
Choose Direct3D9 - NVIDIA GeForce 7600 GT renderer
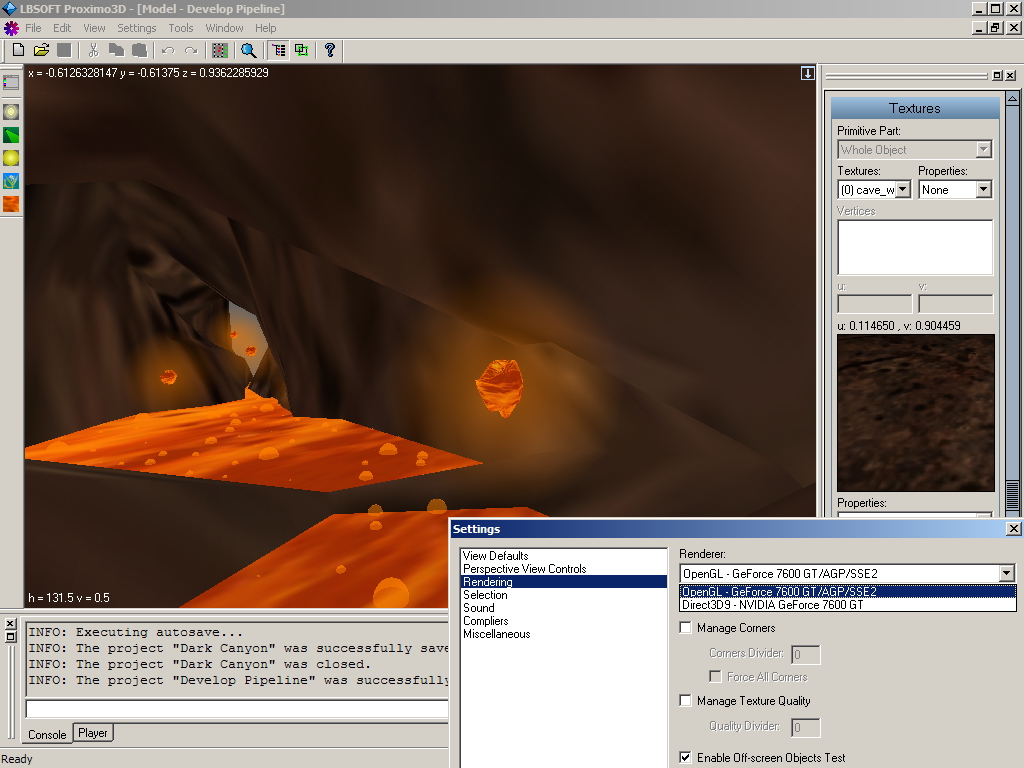tap(772, 605)
